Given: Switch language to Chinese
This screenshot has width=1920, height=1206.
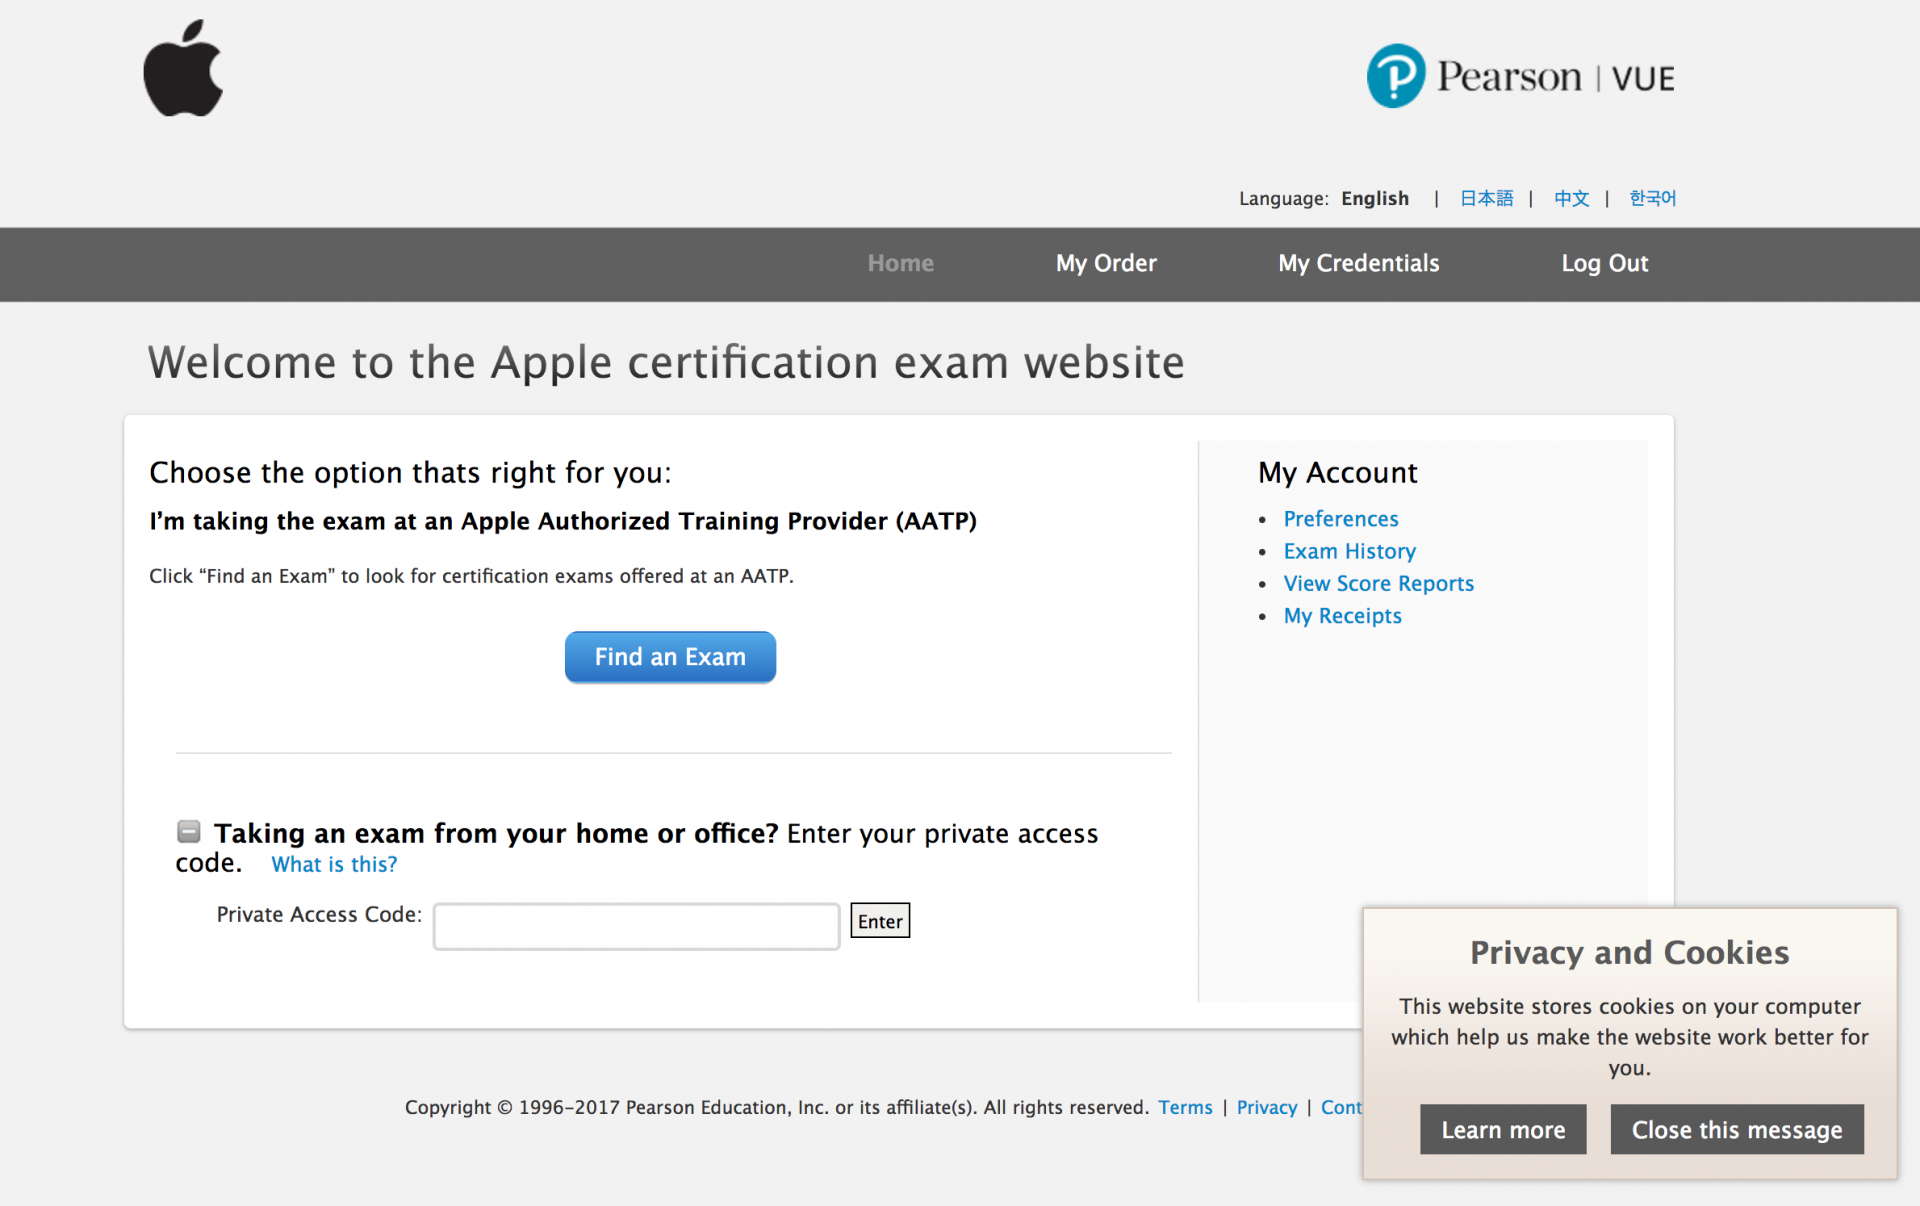Looking at the screenshot, I should pos(1571,198).
